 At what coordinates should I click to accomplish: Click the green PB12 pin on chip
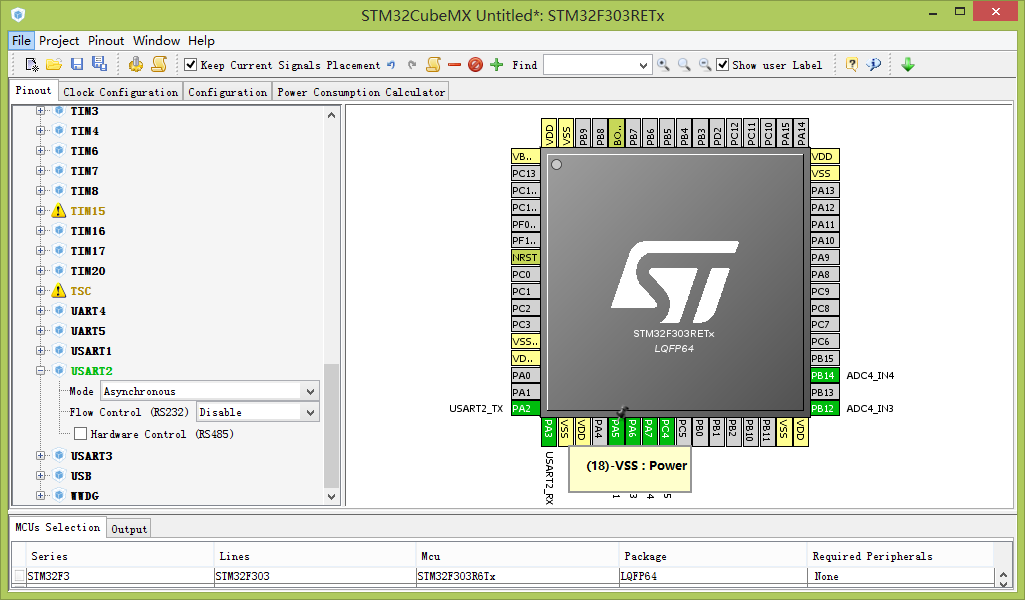click(x=824, y=408)
